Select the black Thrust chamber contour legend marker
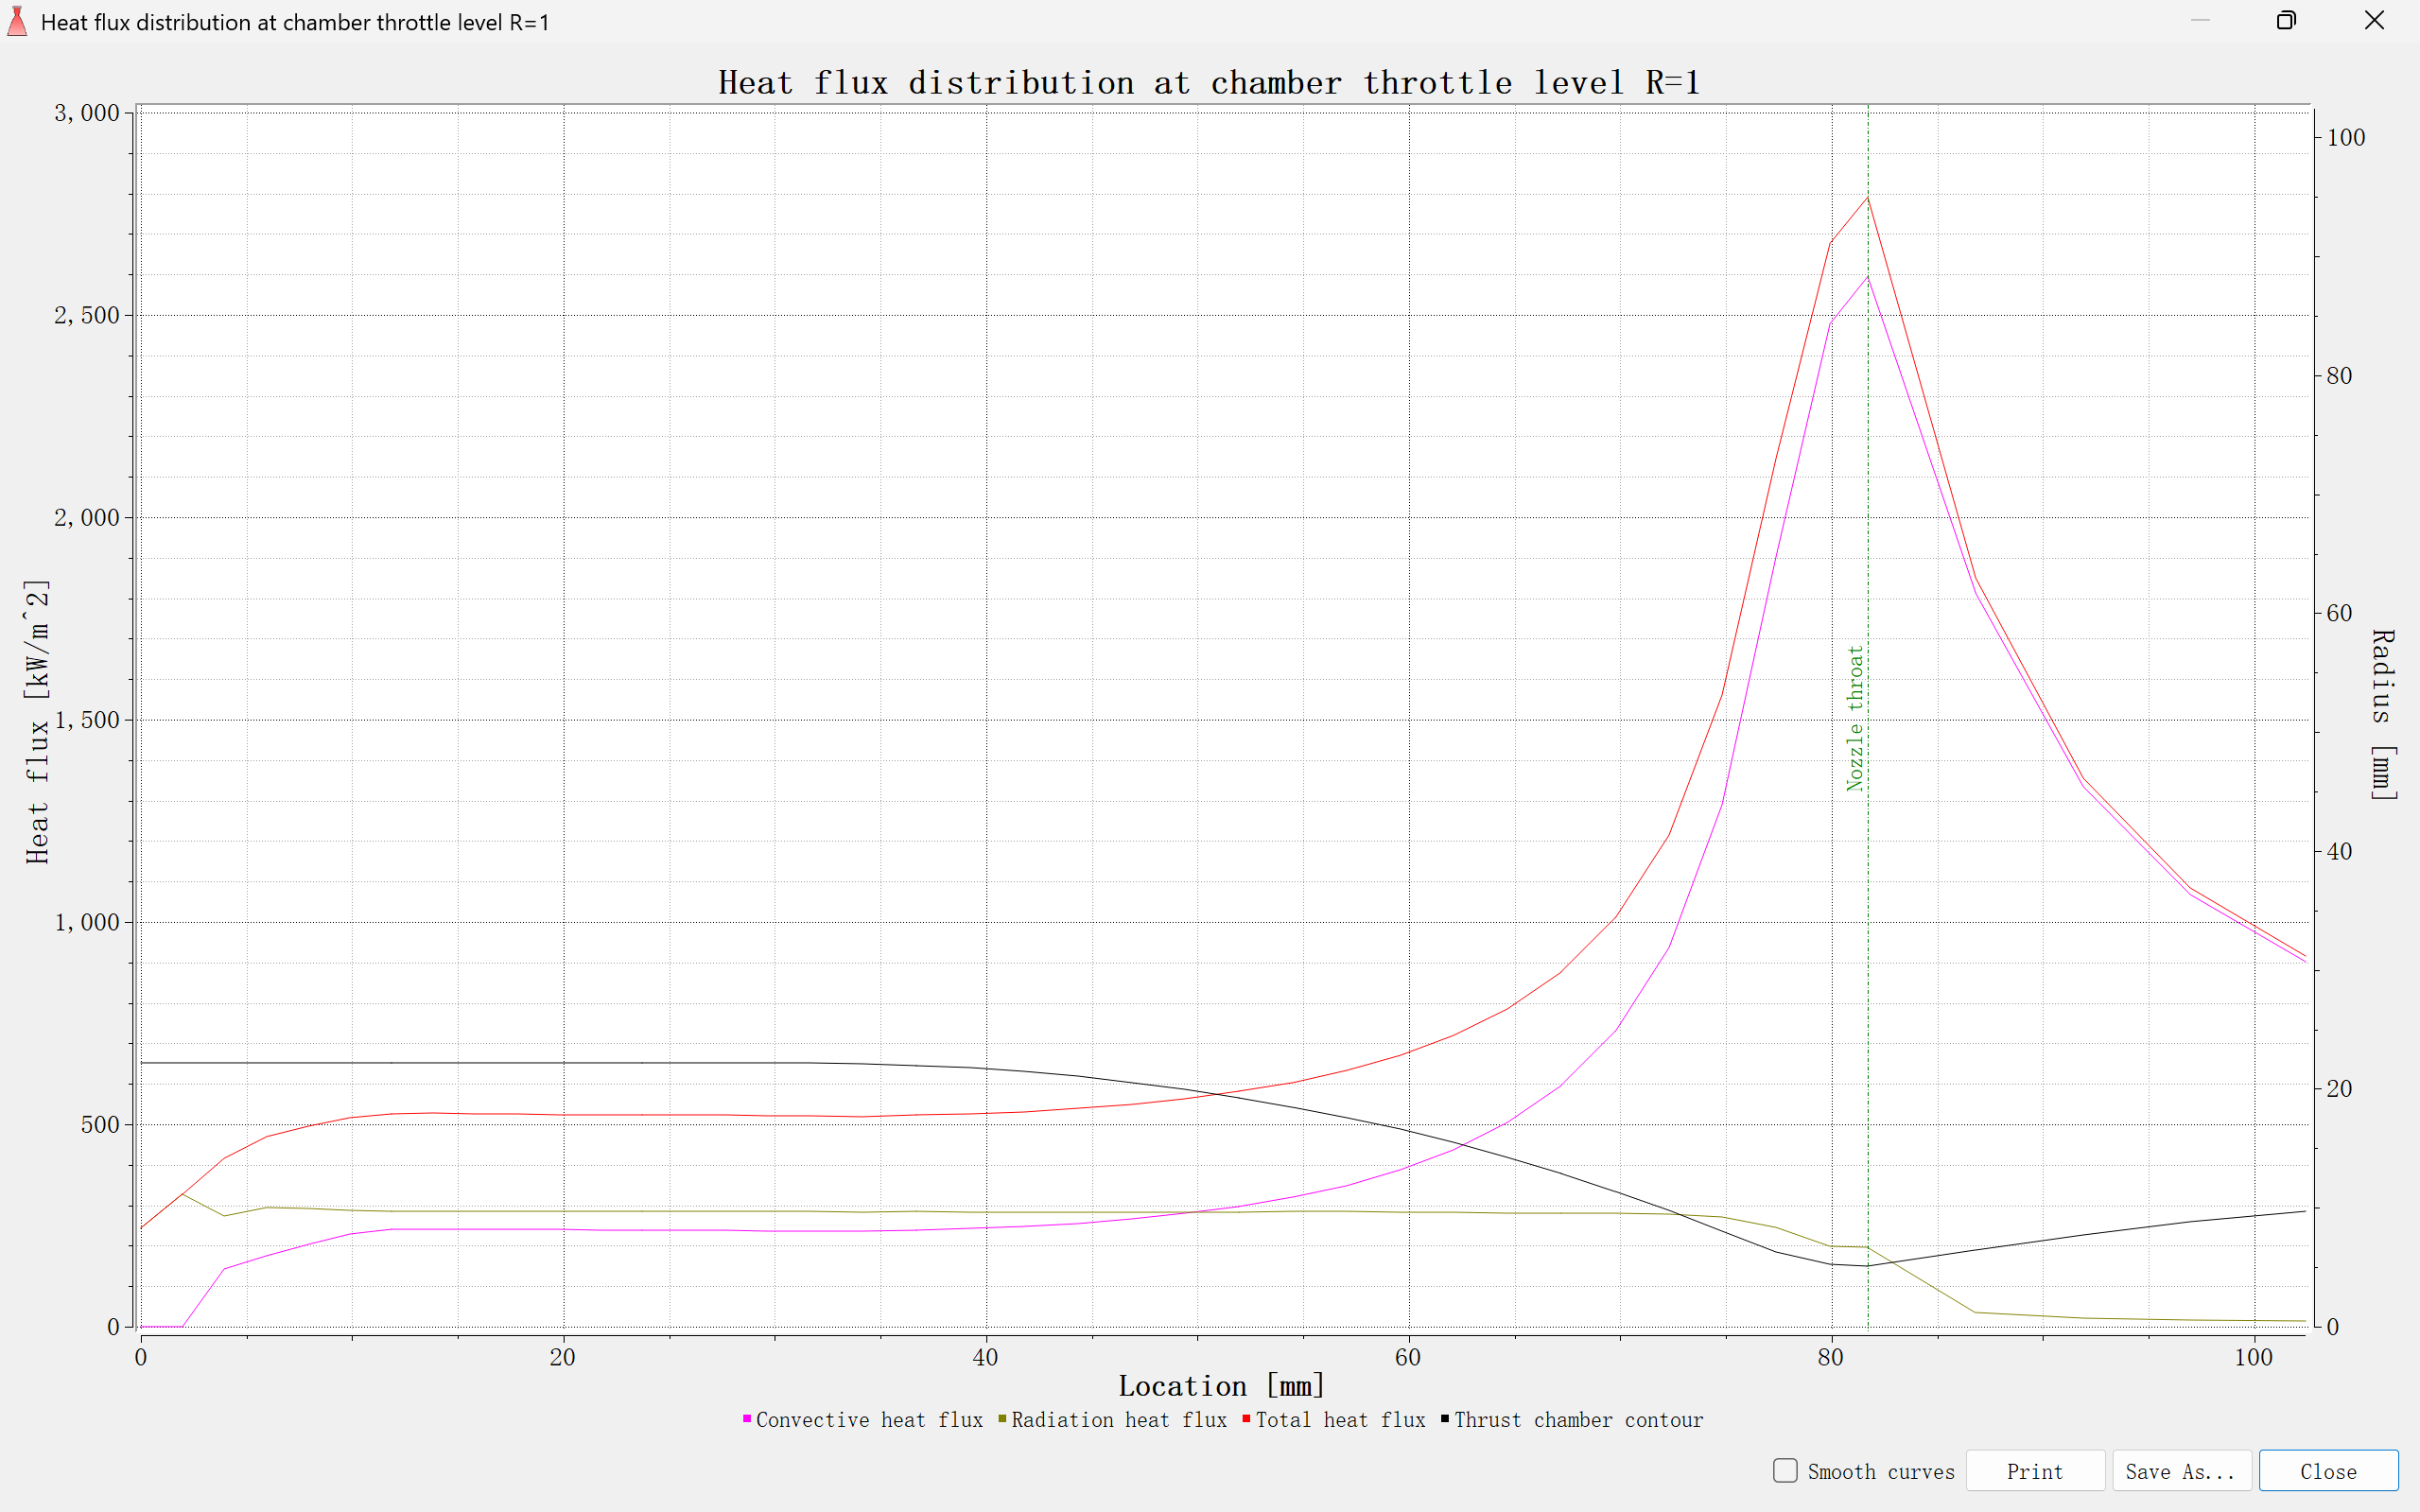 [1444, 1419]
